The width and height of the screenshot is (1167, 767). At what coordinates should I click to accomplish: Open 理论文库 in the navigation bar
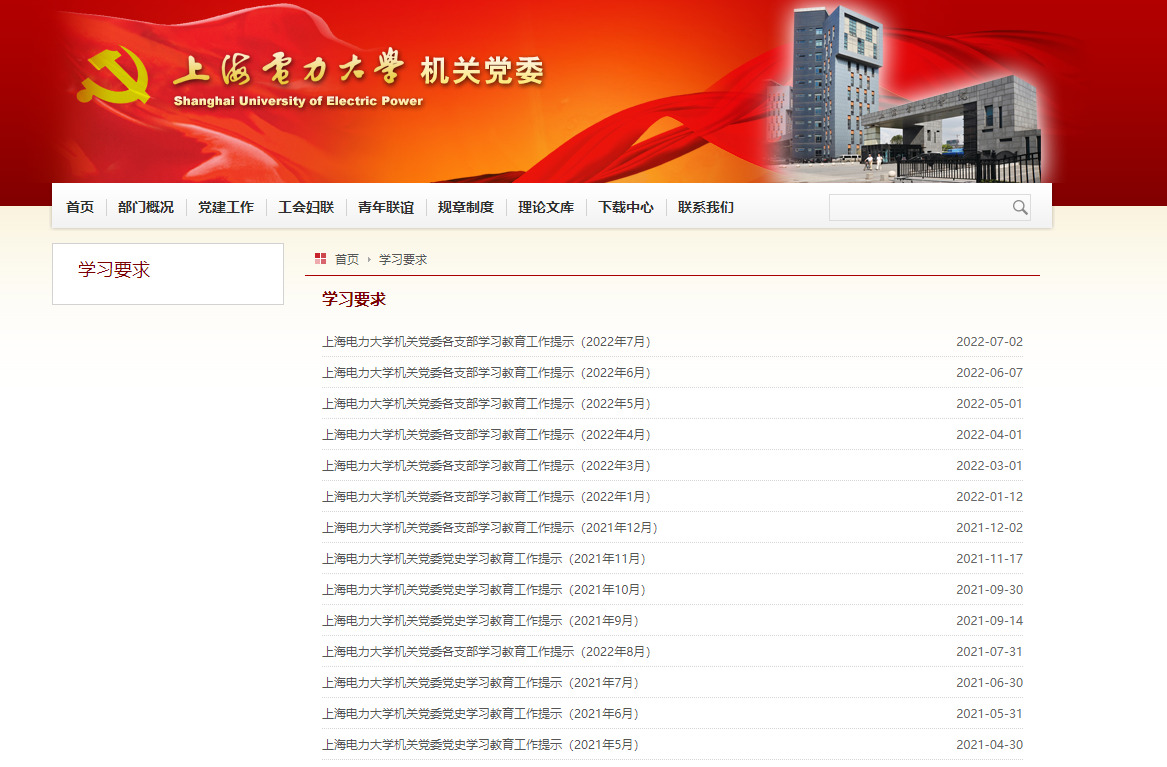click(546, 208)
